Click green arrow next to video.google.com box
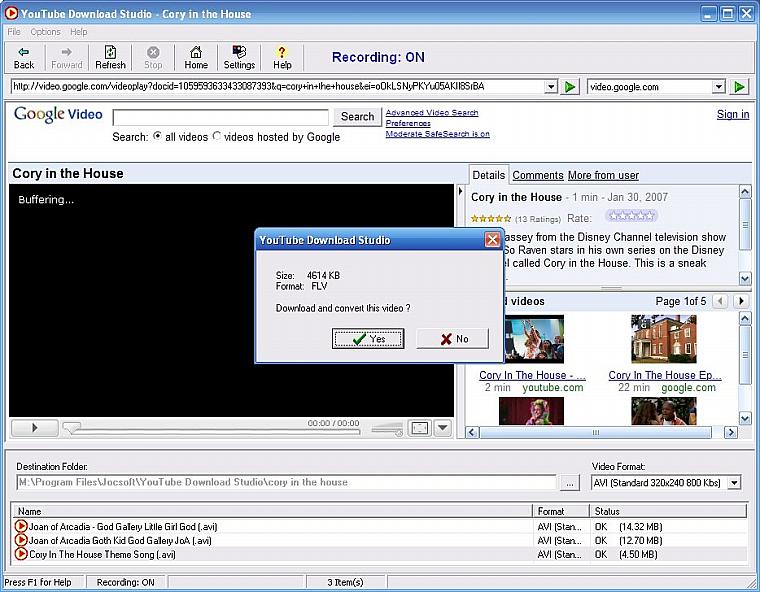 (739, 87)
